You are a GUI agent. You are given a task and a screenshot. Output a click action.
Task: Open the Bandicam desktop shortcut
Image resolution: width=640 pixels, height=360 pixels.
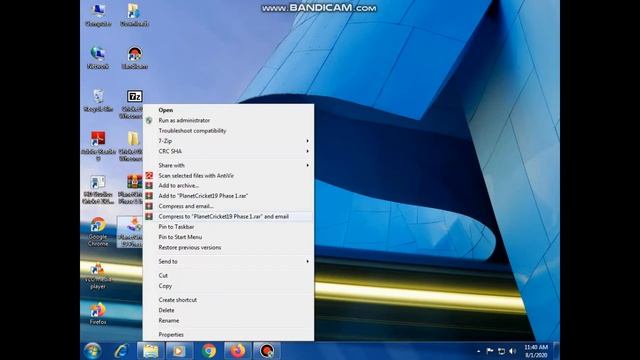[134, 57]
